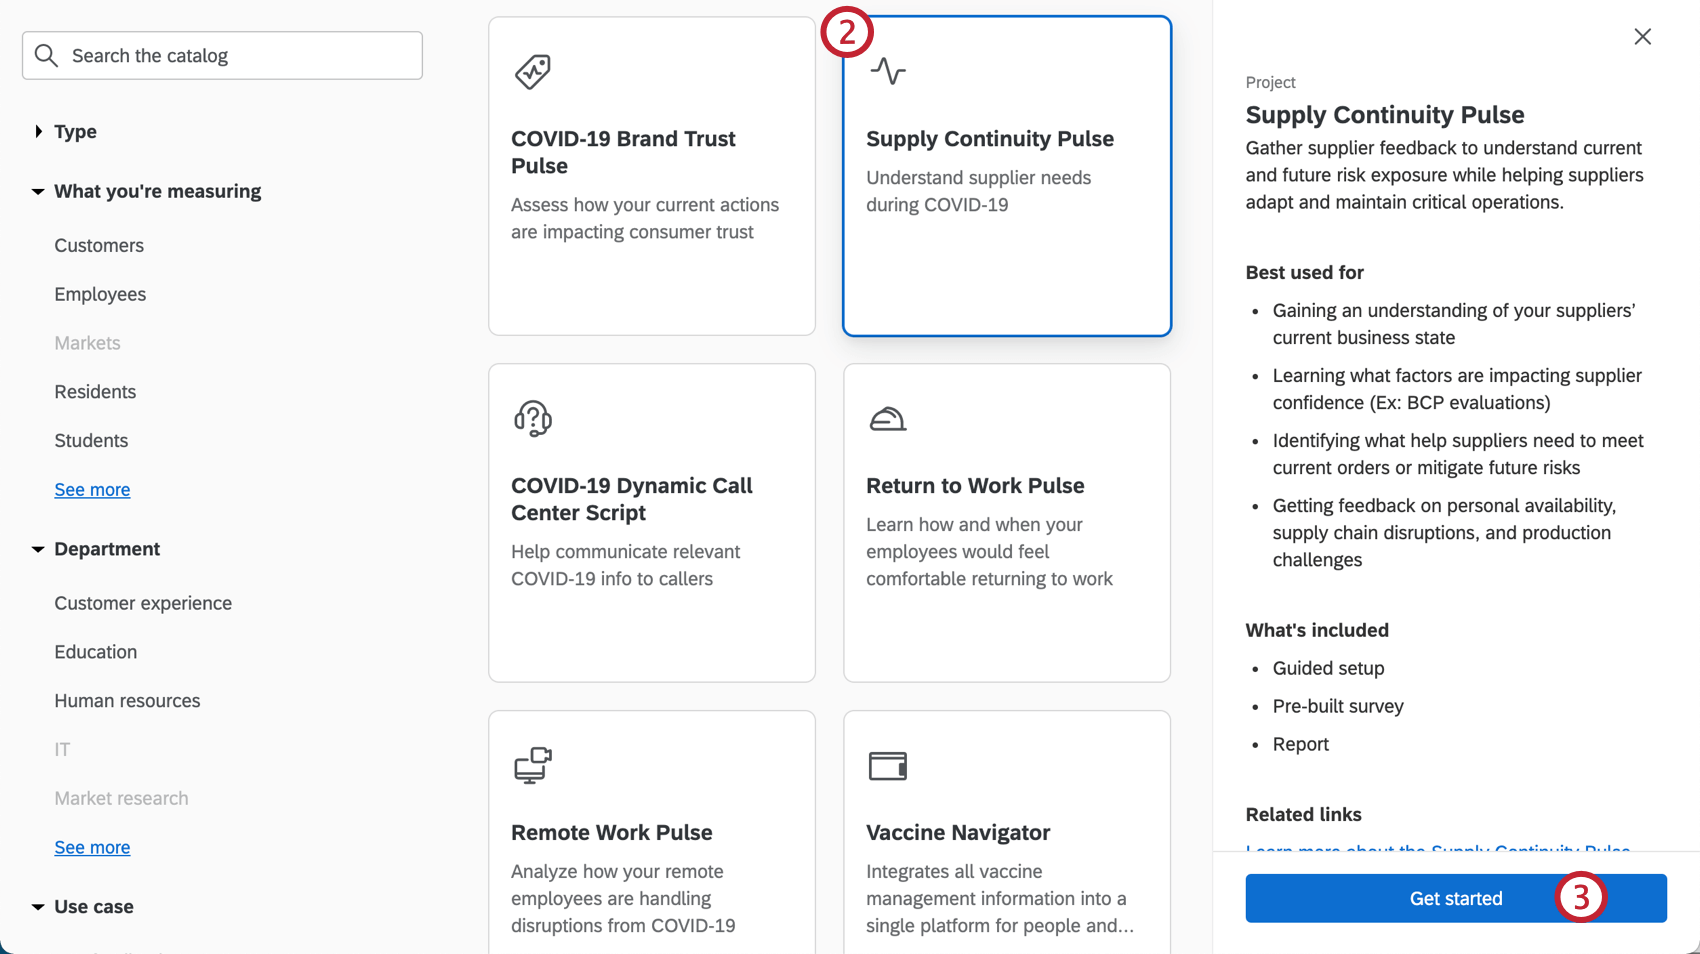Select the Students filter

click(x=91, y=440)
